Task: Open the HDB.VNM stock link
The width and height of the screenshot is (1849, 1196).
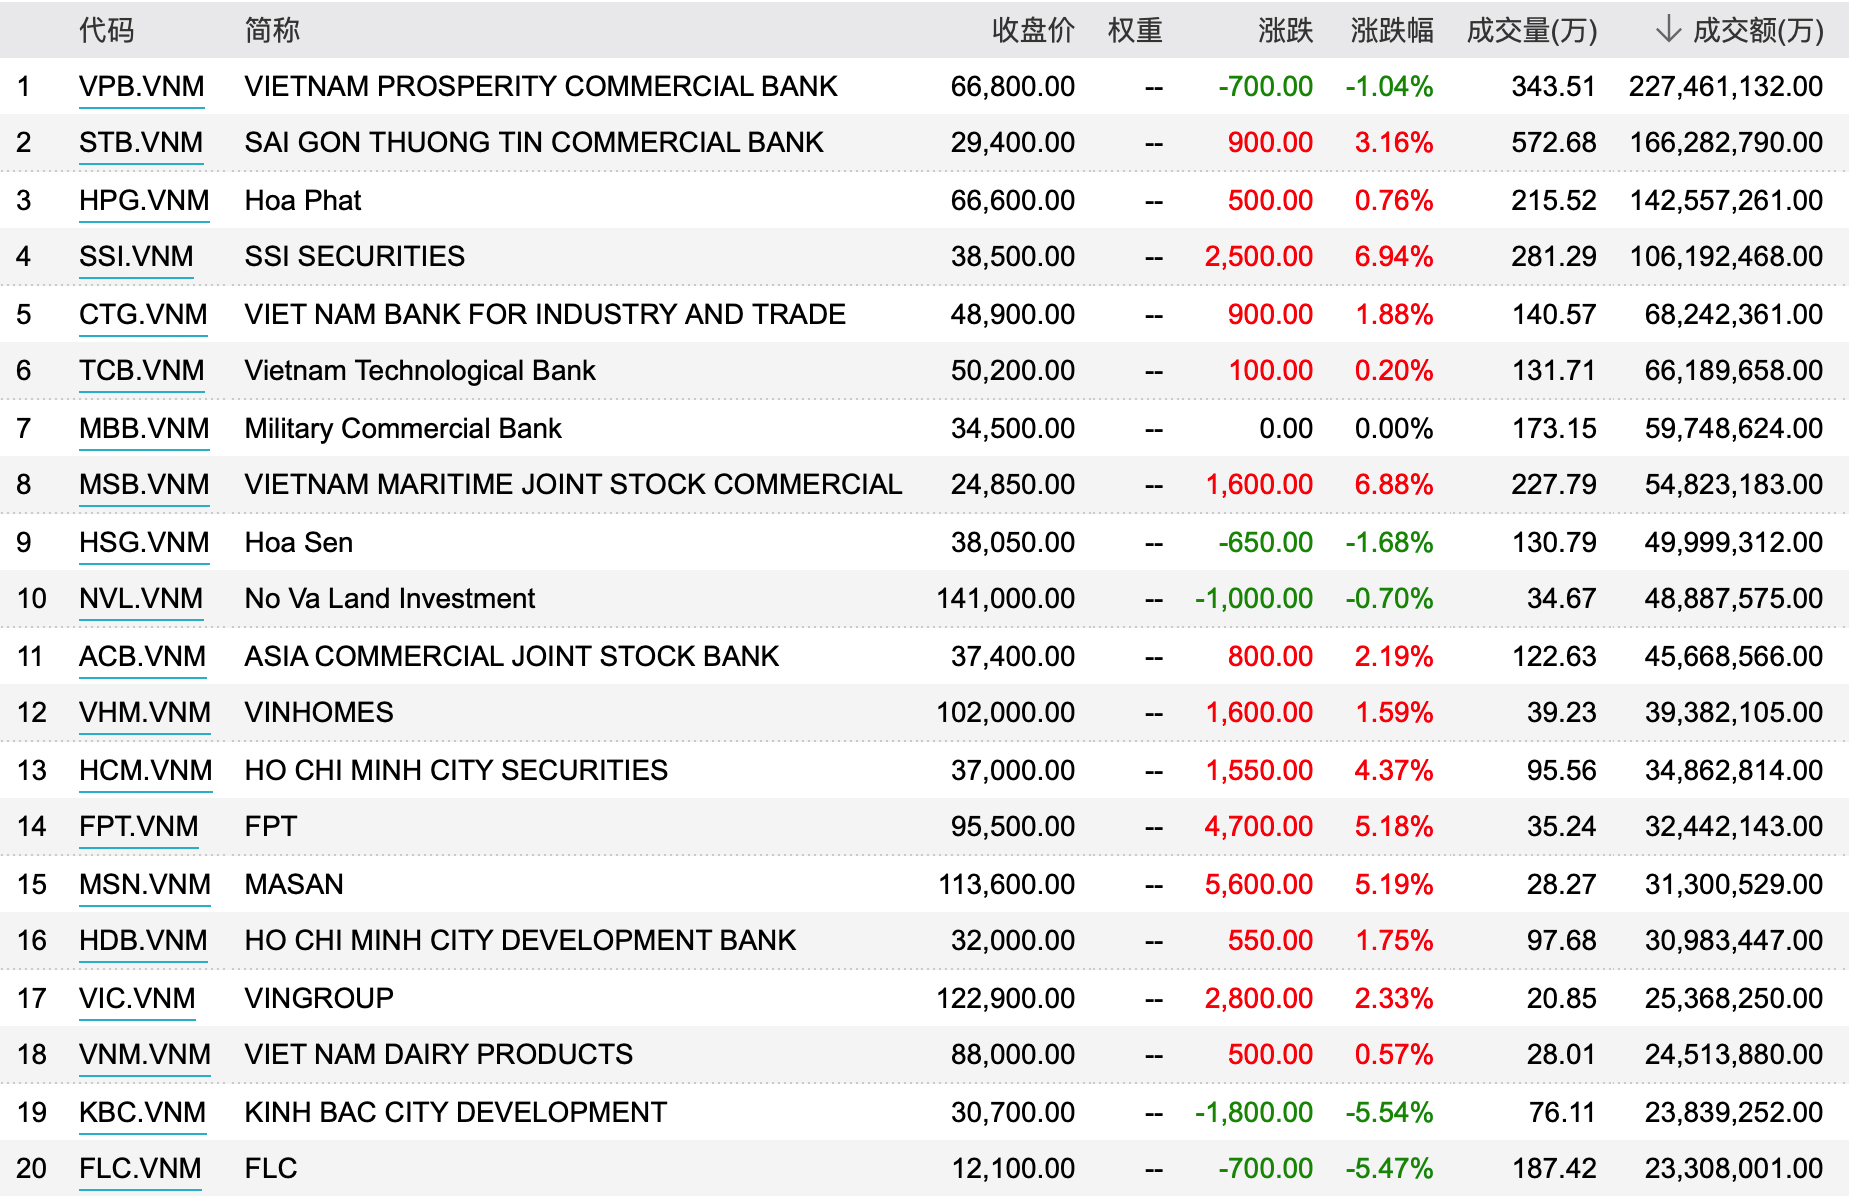Action: coord(143,941)
